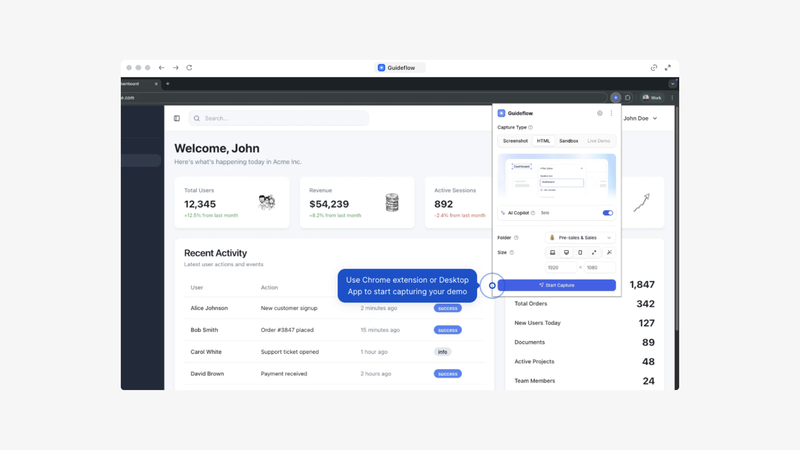Expand the tab search chevron in tab strip
The image size is (800, 450).
[x=672, y=84]
